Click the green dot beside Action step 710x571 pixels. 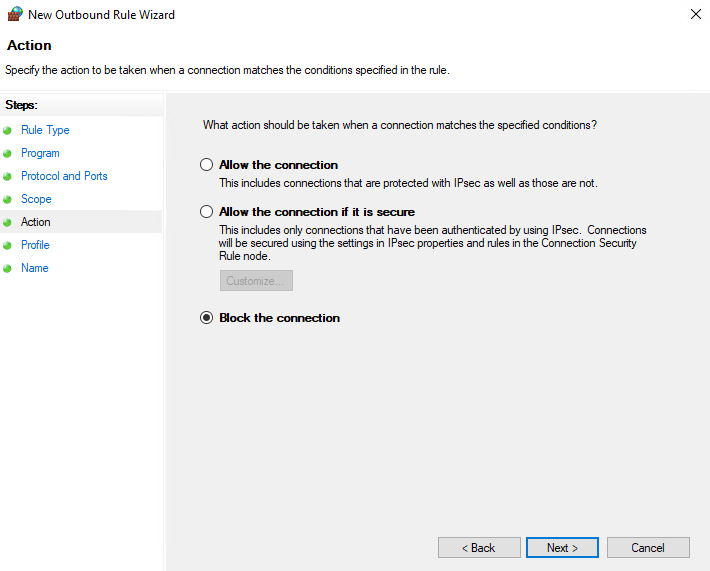click(8, 223)
